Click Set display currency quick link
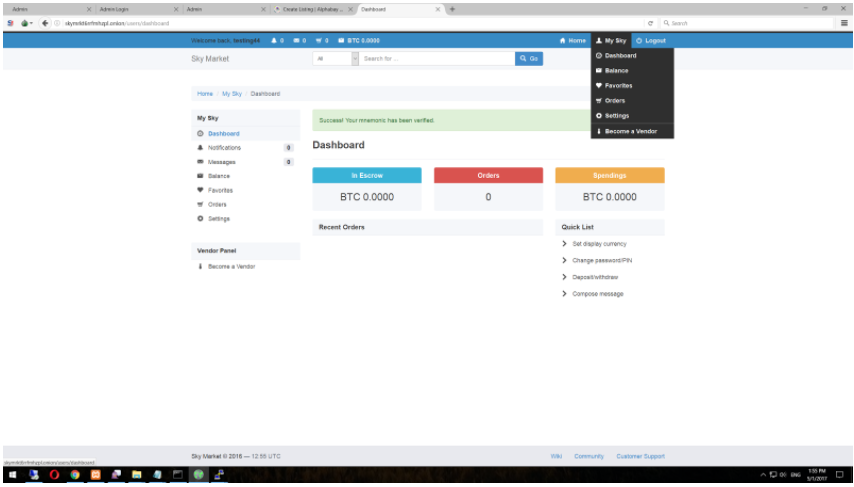The height and width of the screenshot is (487, 854). pos(599,244)
